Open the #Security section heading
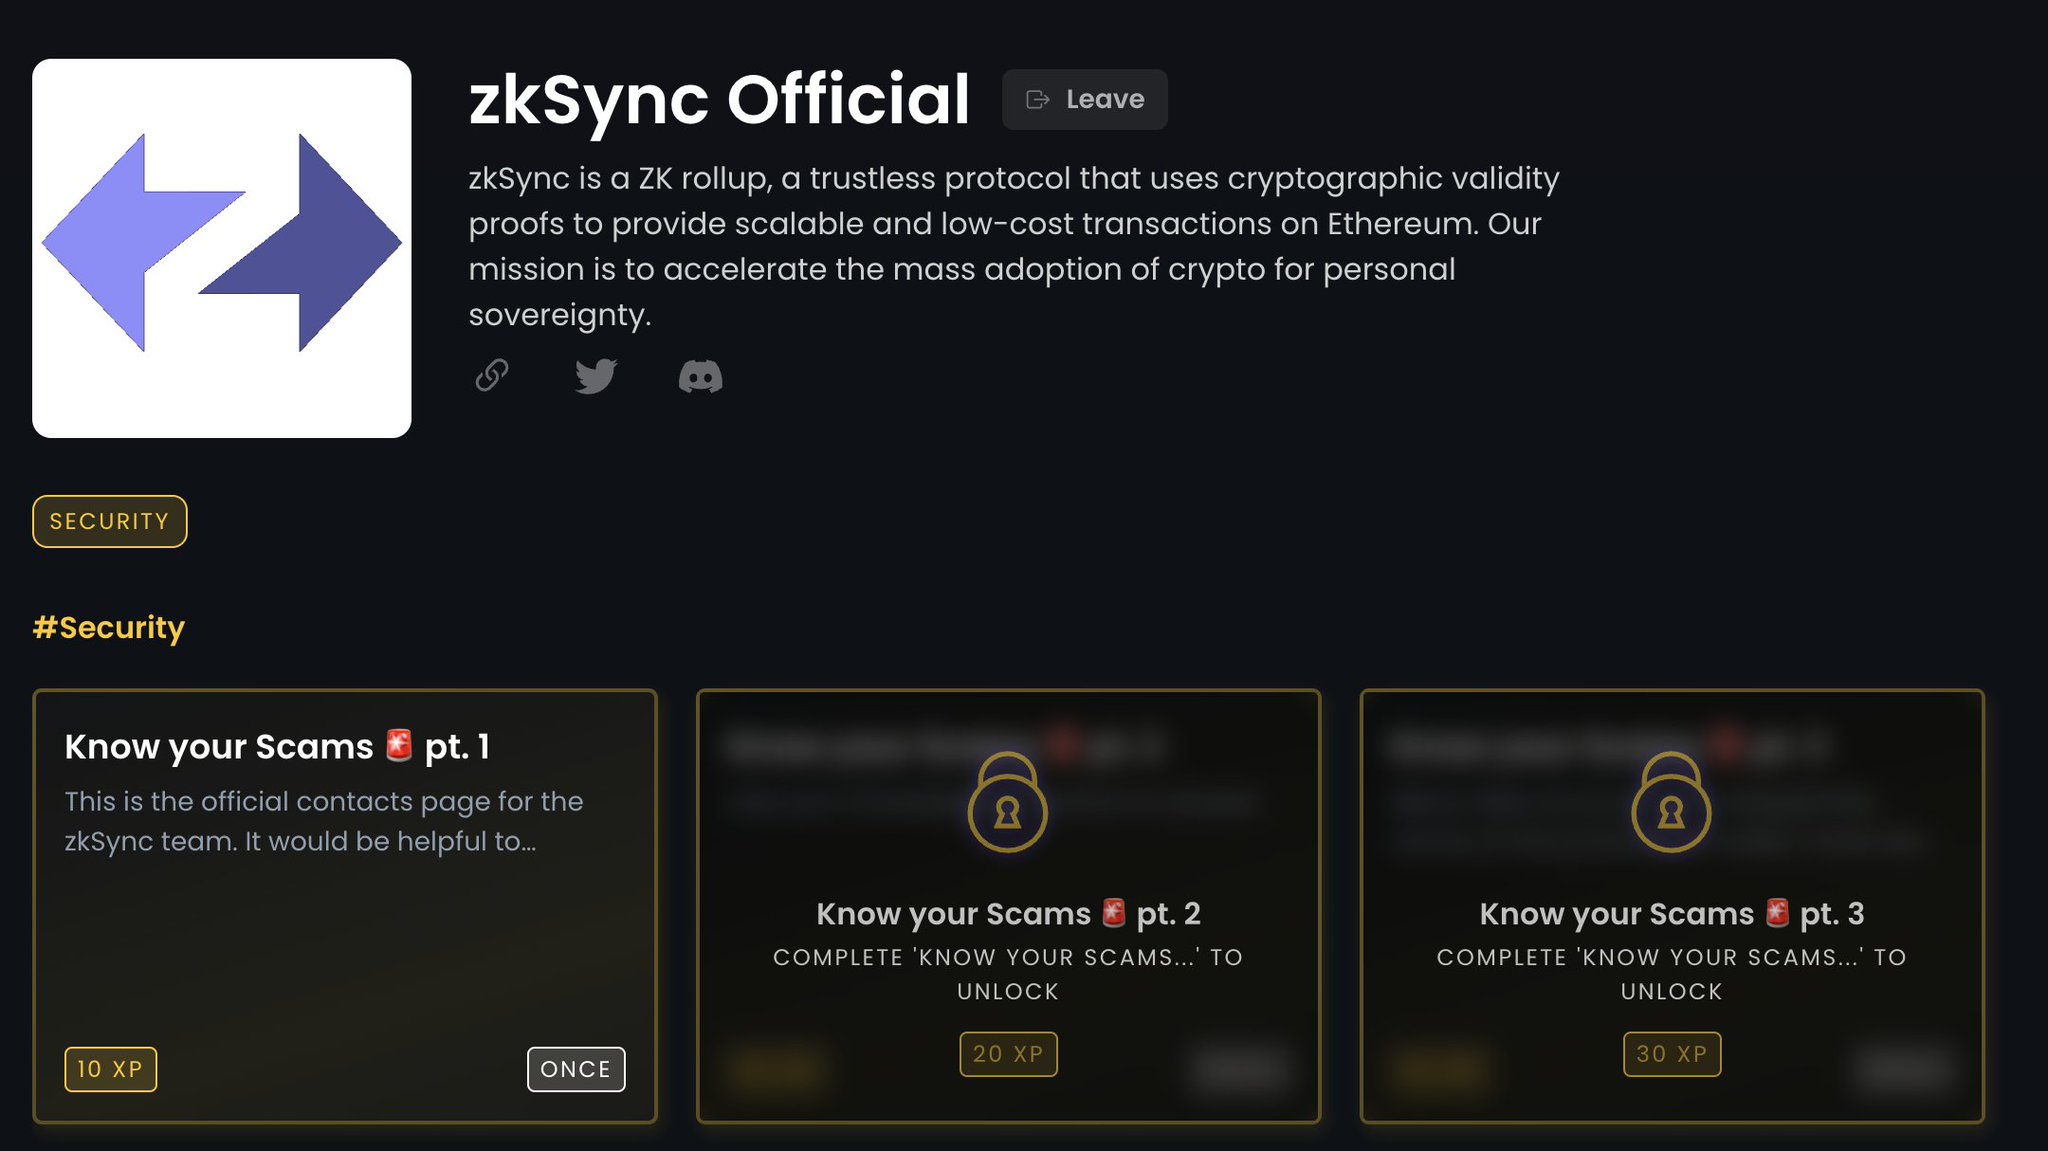The height and width of the screenshot is (1151, 2048). [108, 627]
